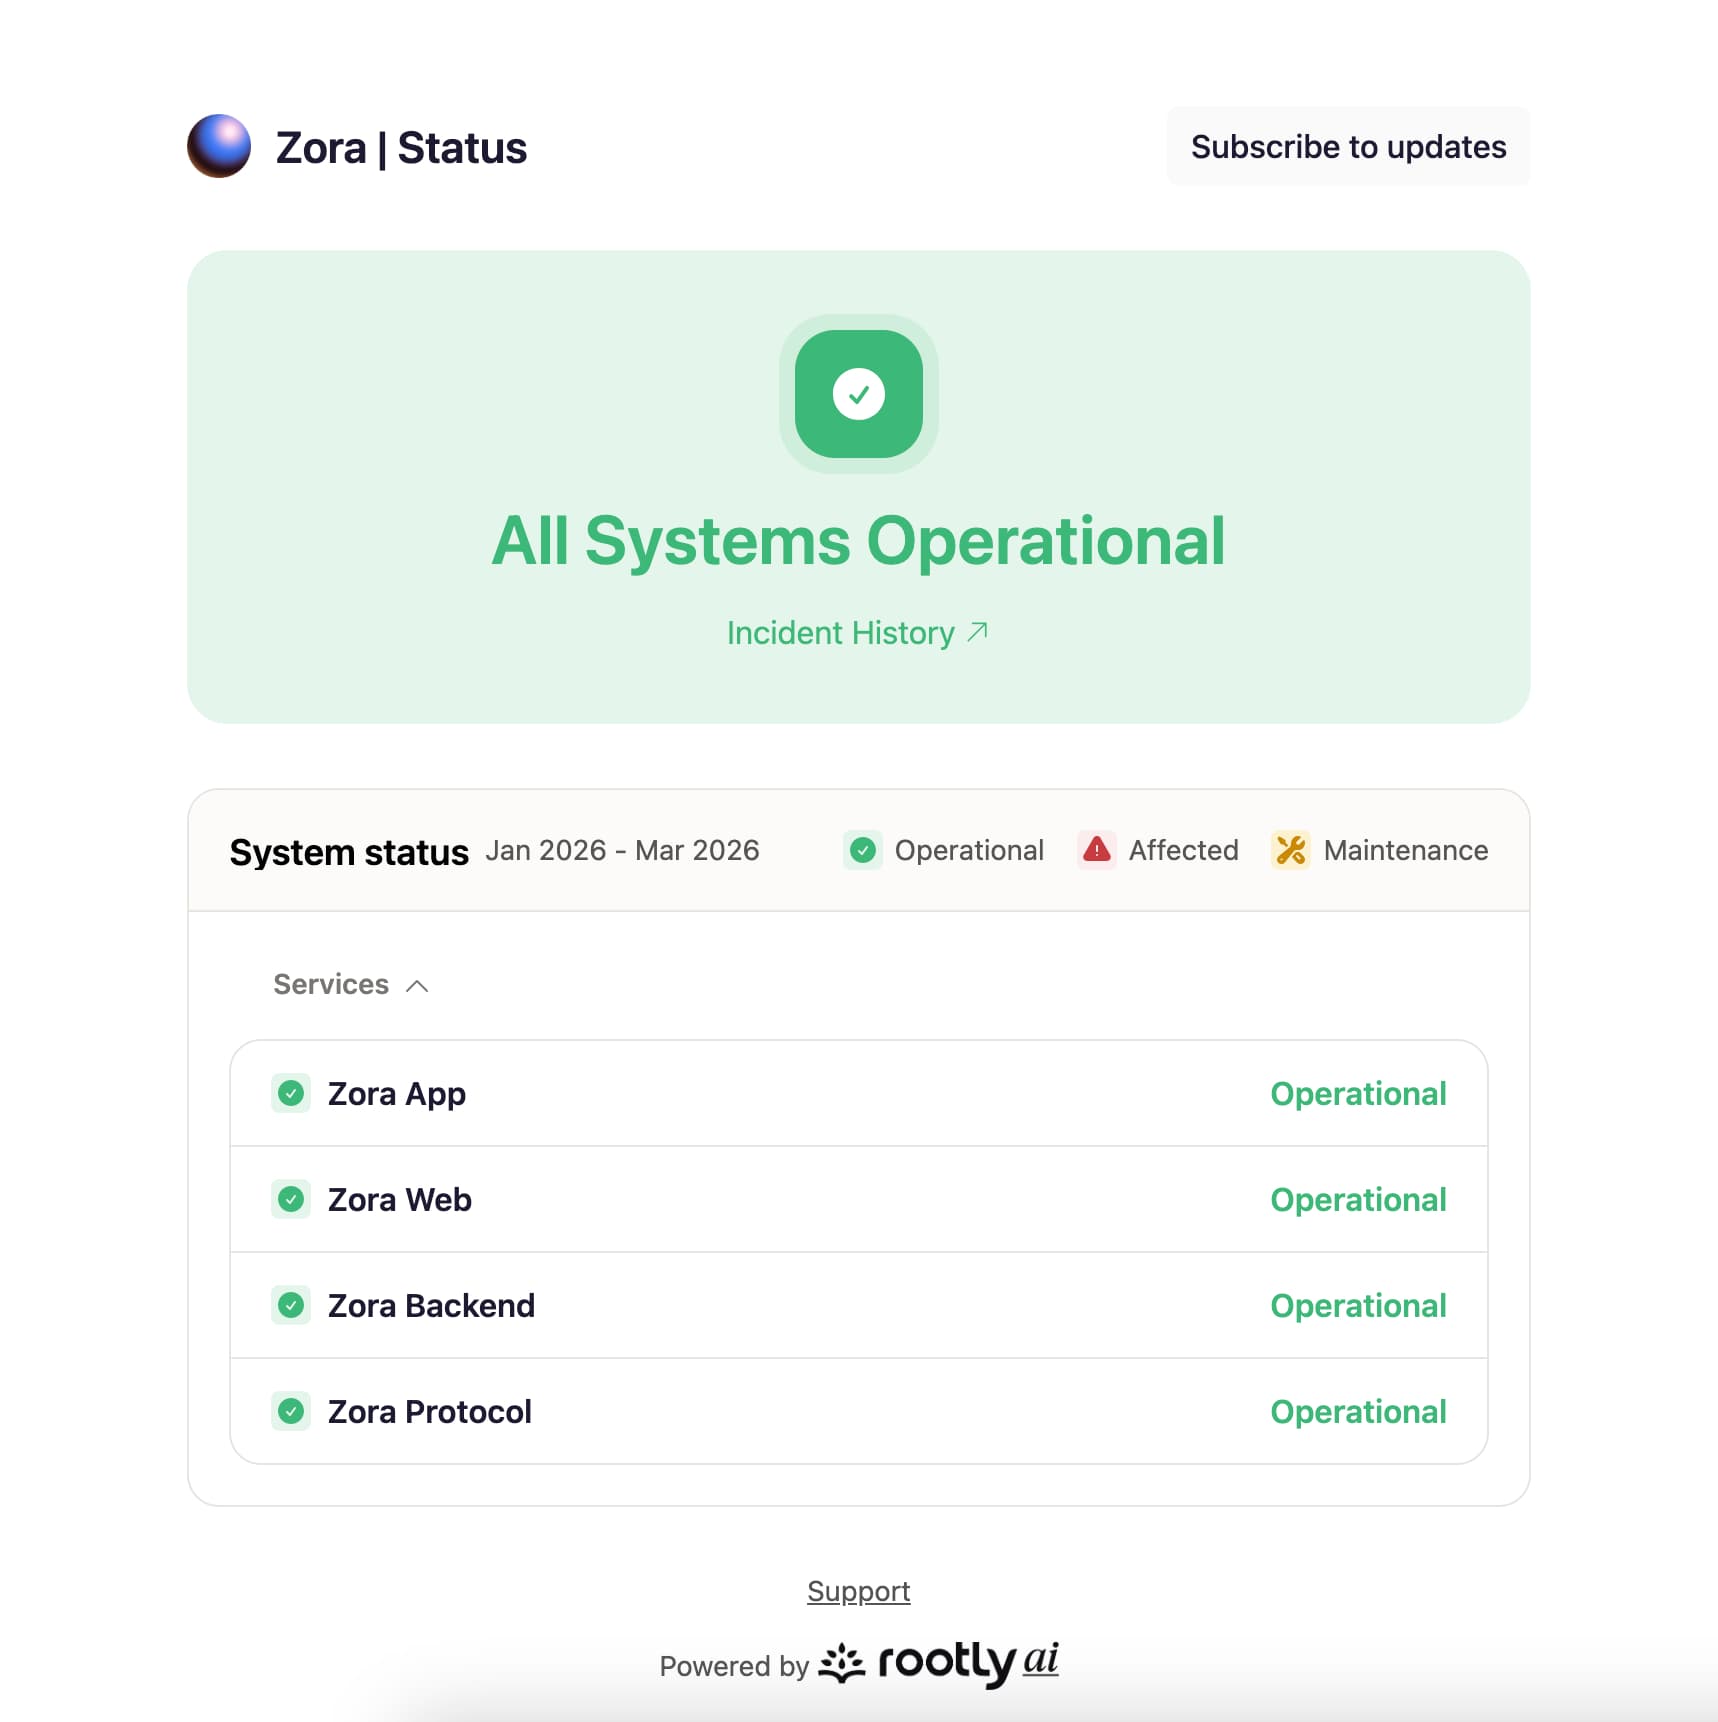Open the Support link

(x=858, y=1591)
